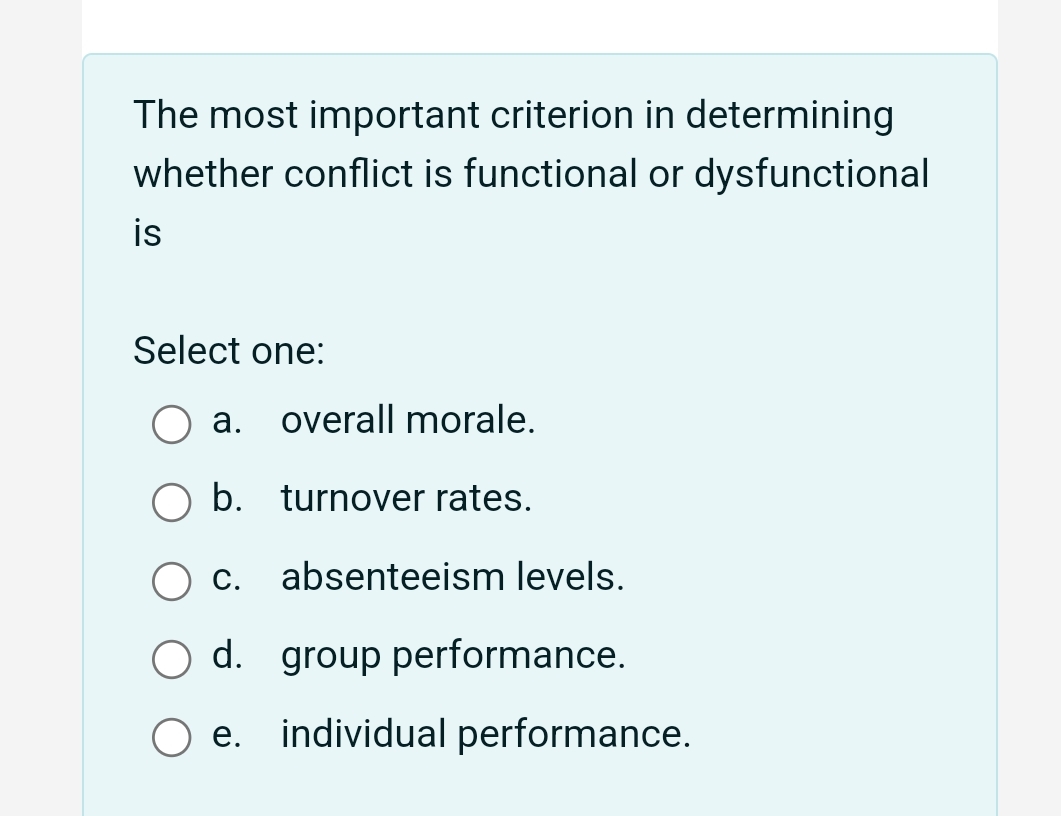Click the option label 'e.'
Image resolution: width=1061 pixels, height=816 pixels.
(x=225, y=735)
